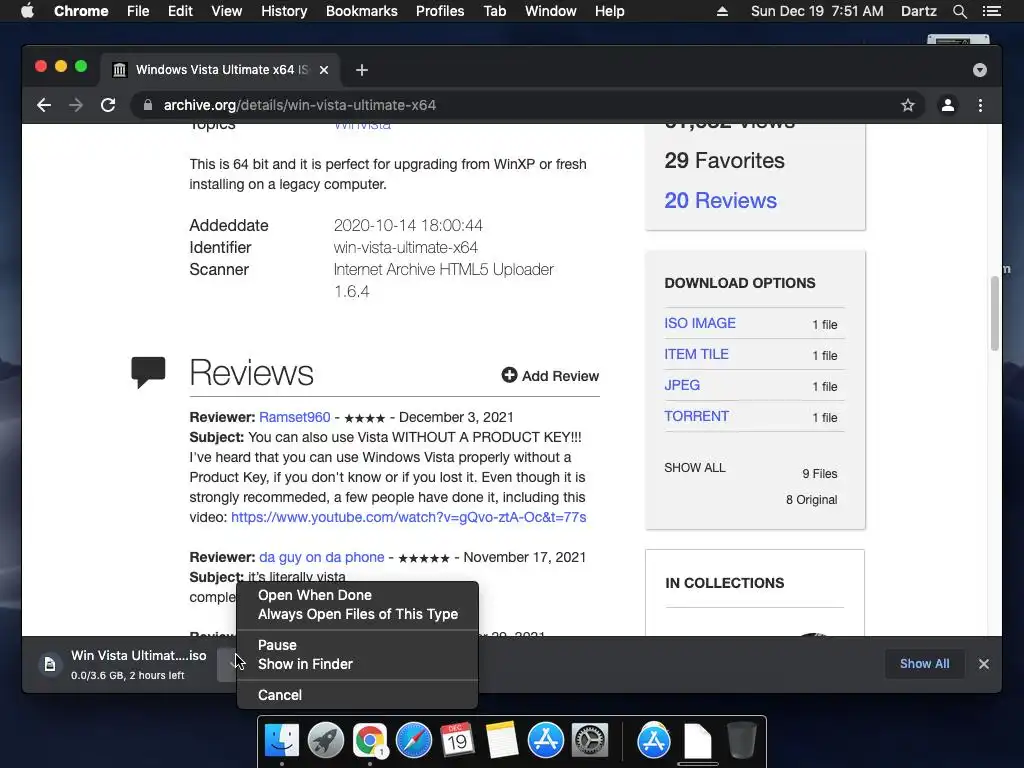This screenshot has height=768, width=1024.
Task: Click the date and time in menu bar
Action: click(x=816, y=11)
